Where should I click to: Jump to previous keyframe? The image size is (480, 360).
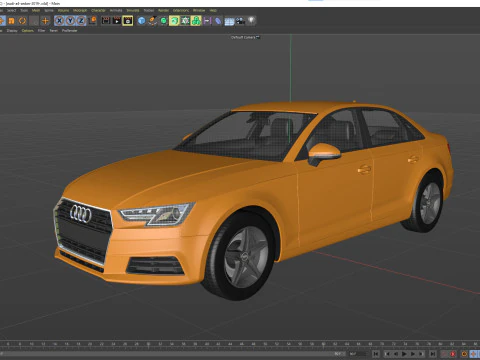(x=388, y=354)
